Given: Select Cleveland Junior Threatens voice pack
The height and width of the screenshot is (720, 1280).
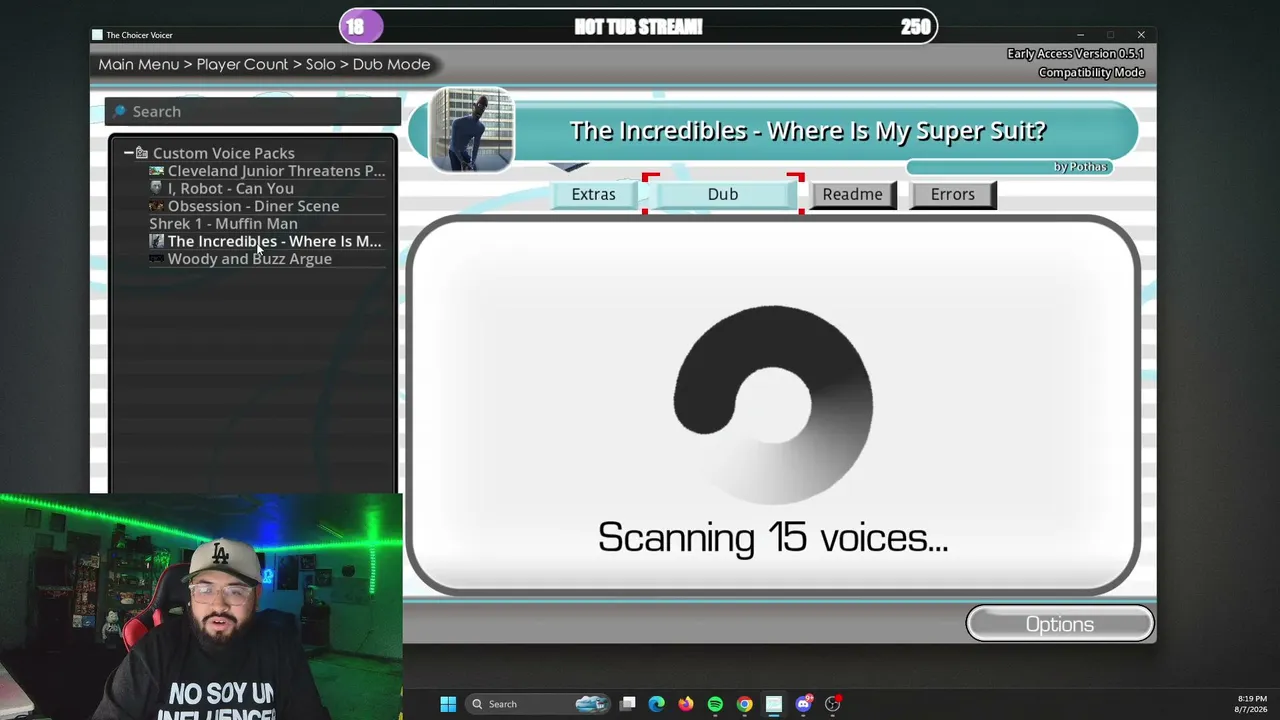Looking at the screenshot, I should (267, 171).
